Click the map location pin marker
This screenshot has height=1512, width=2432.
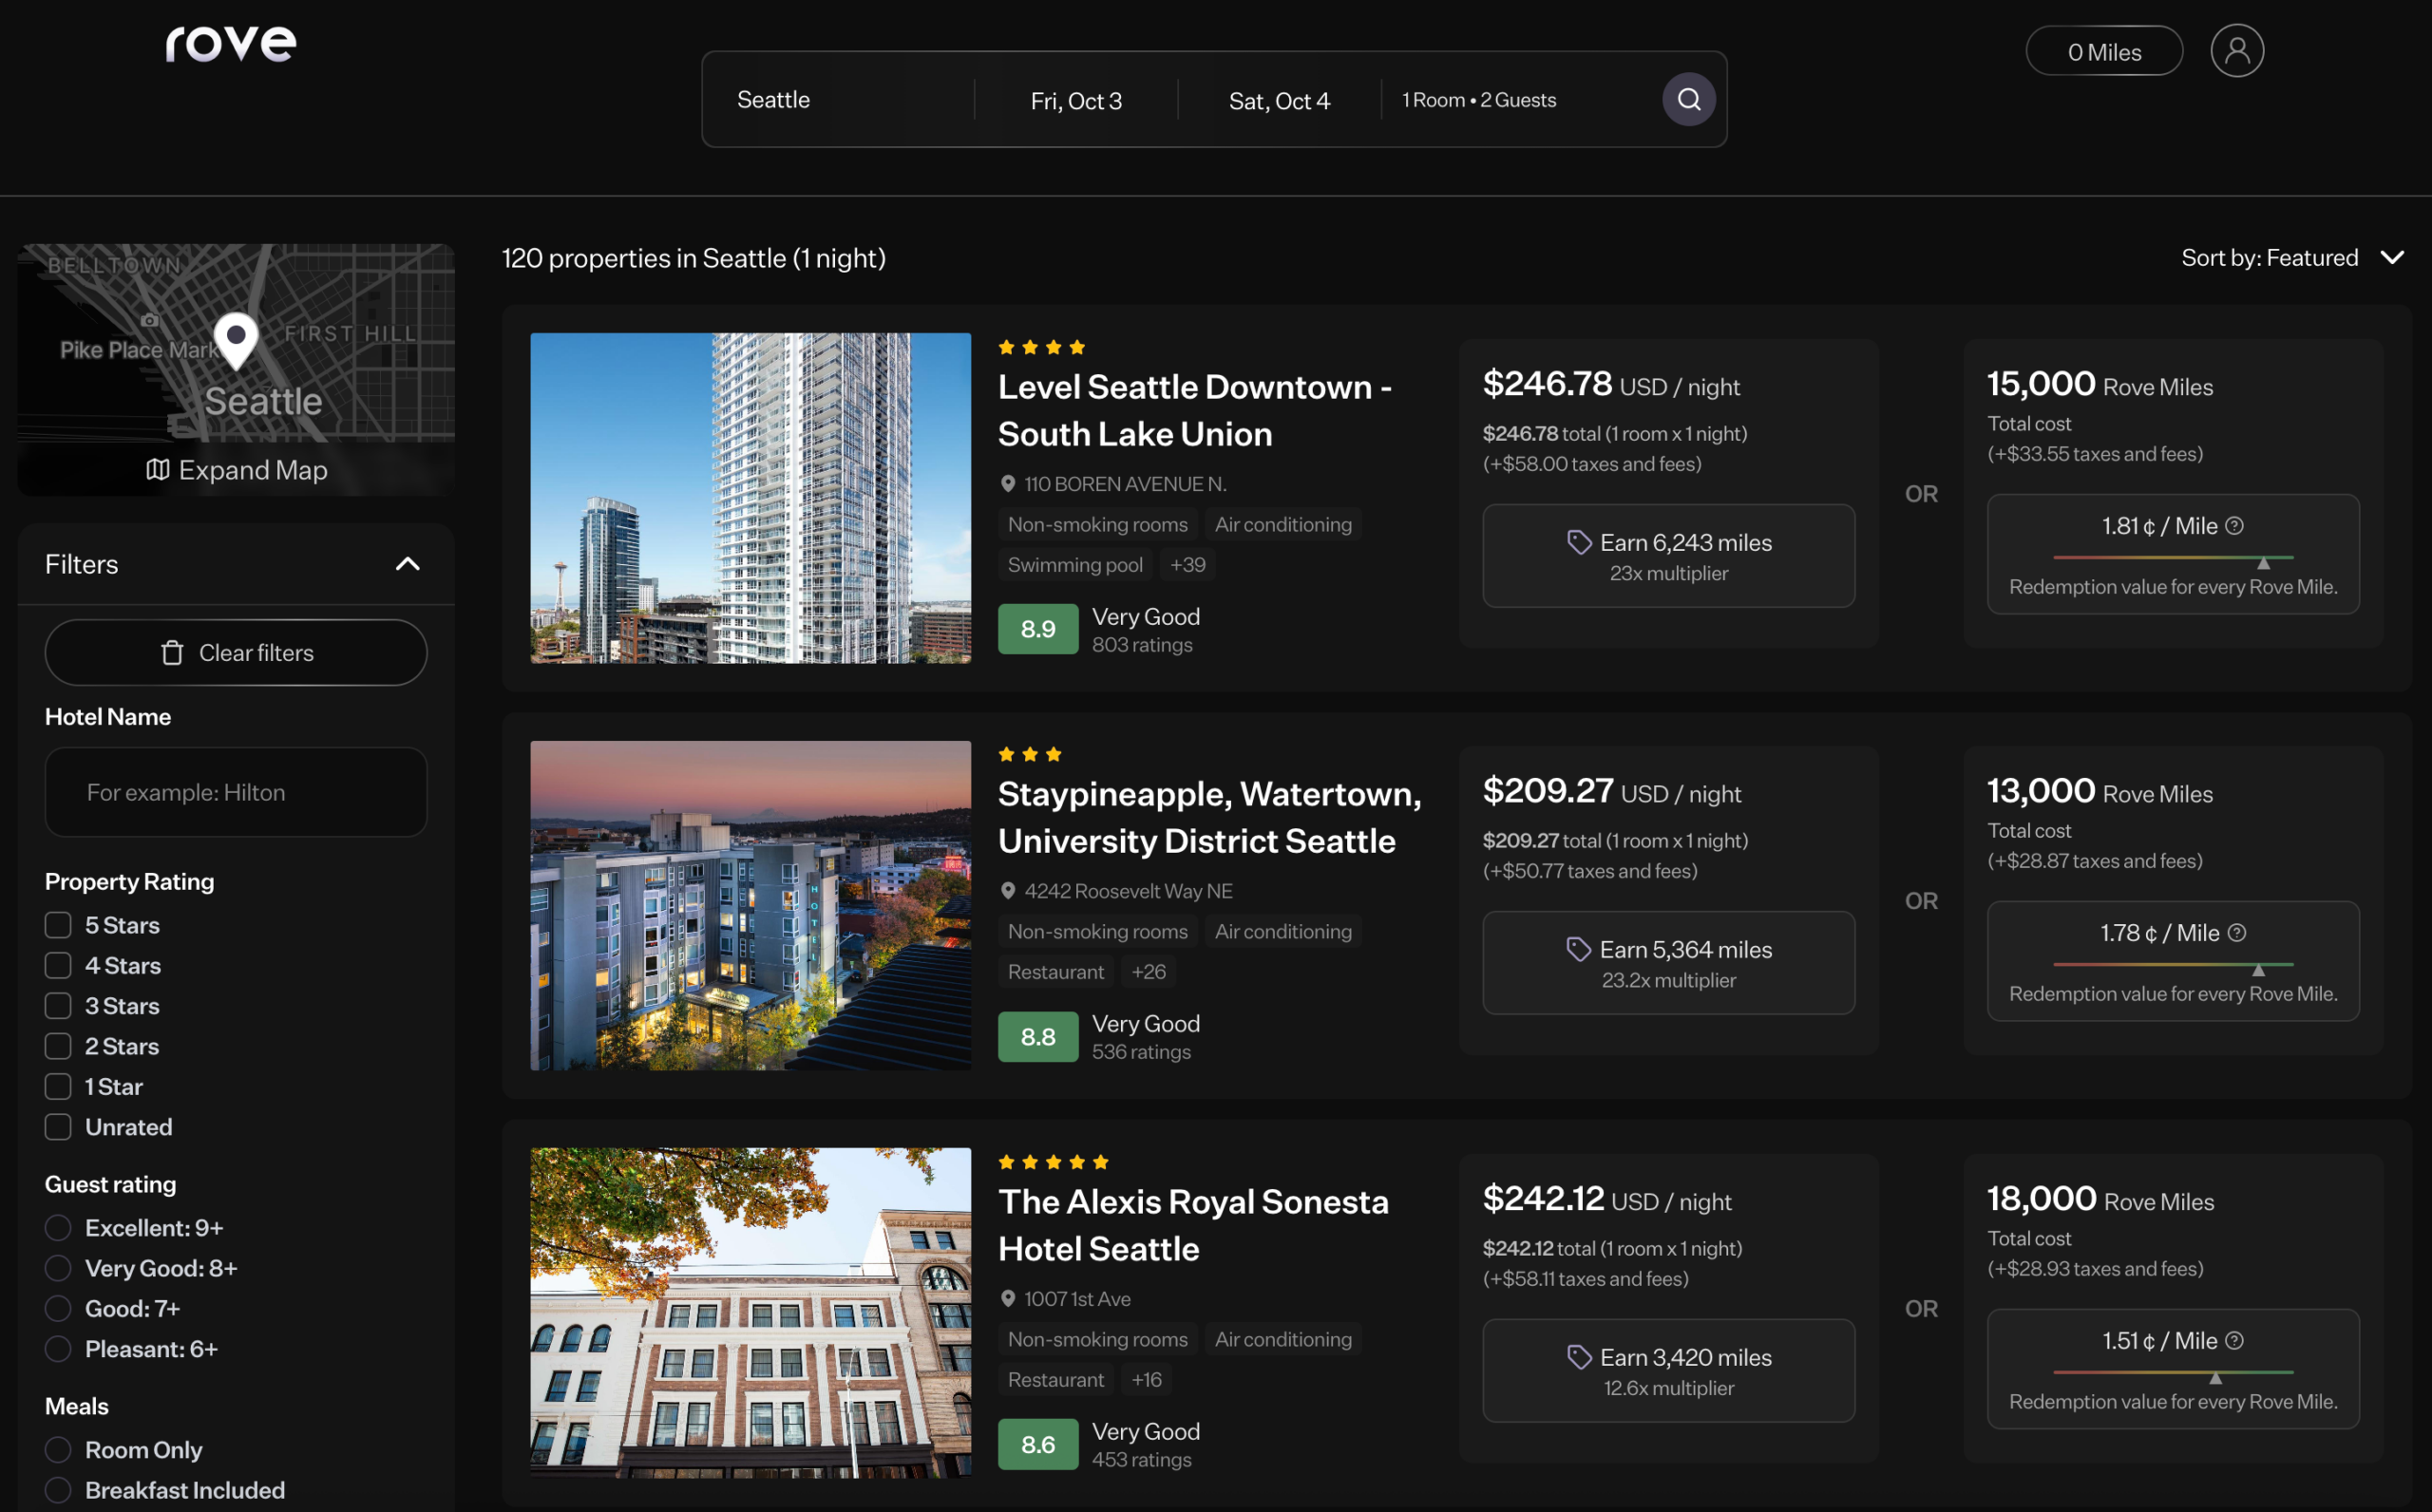[236, 339]
